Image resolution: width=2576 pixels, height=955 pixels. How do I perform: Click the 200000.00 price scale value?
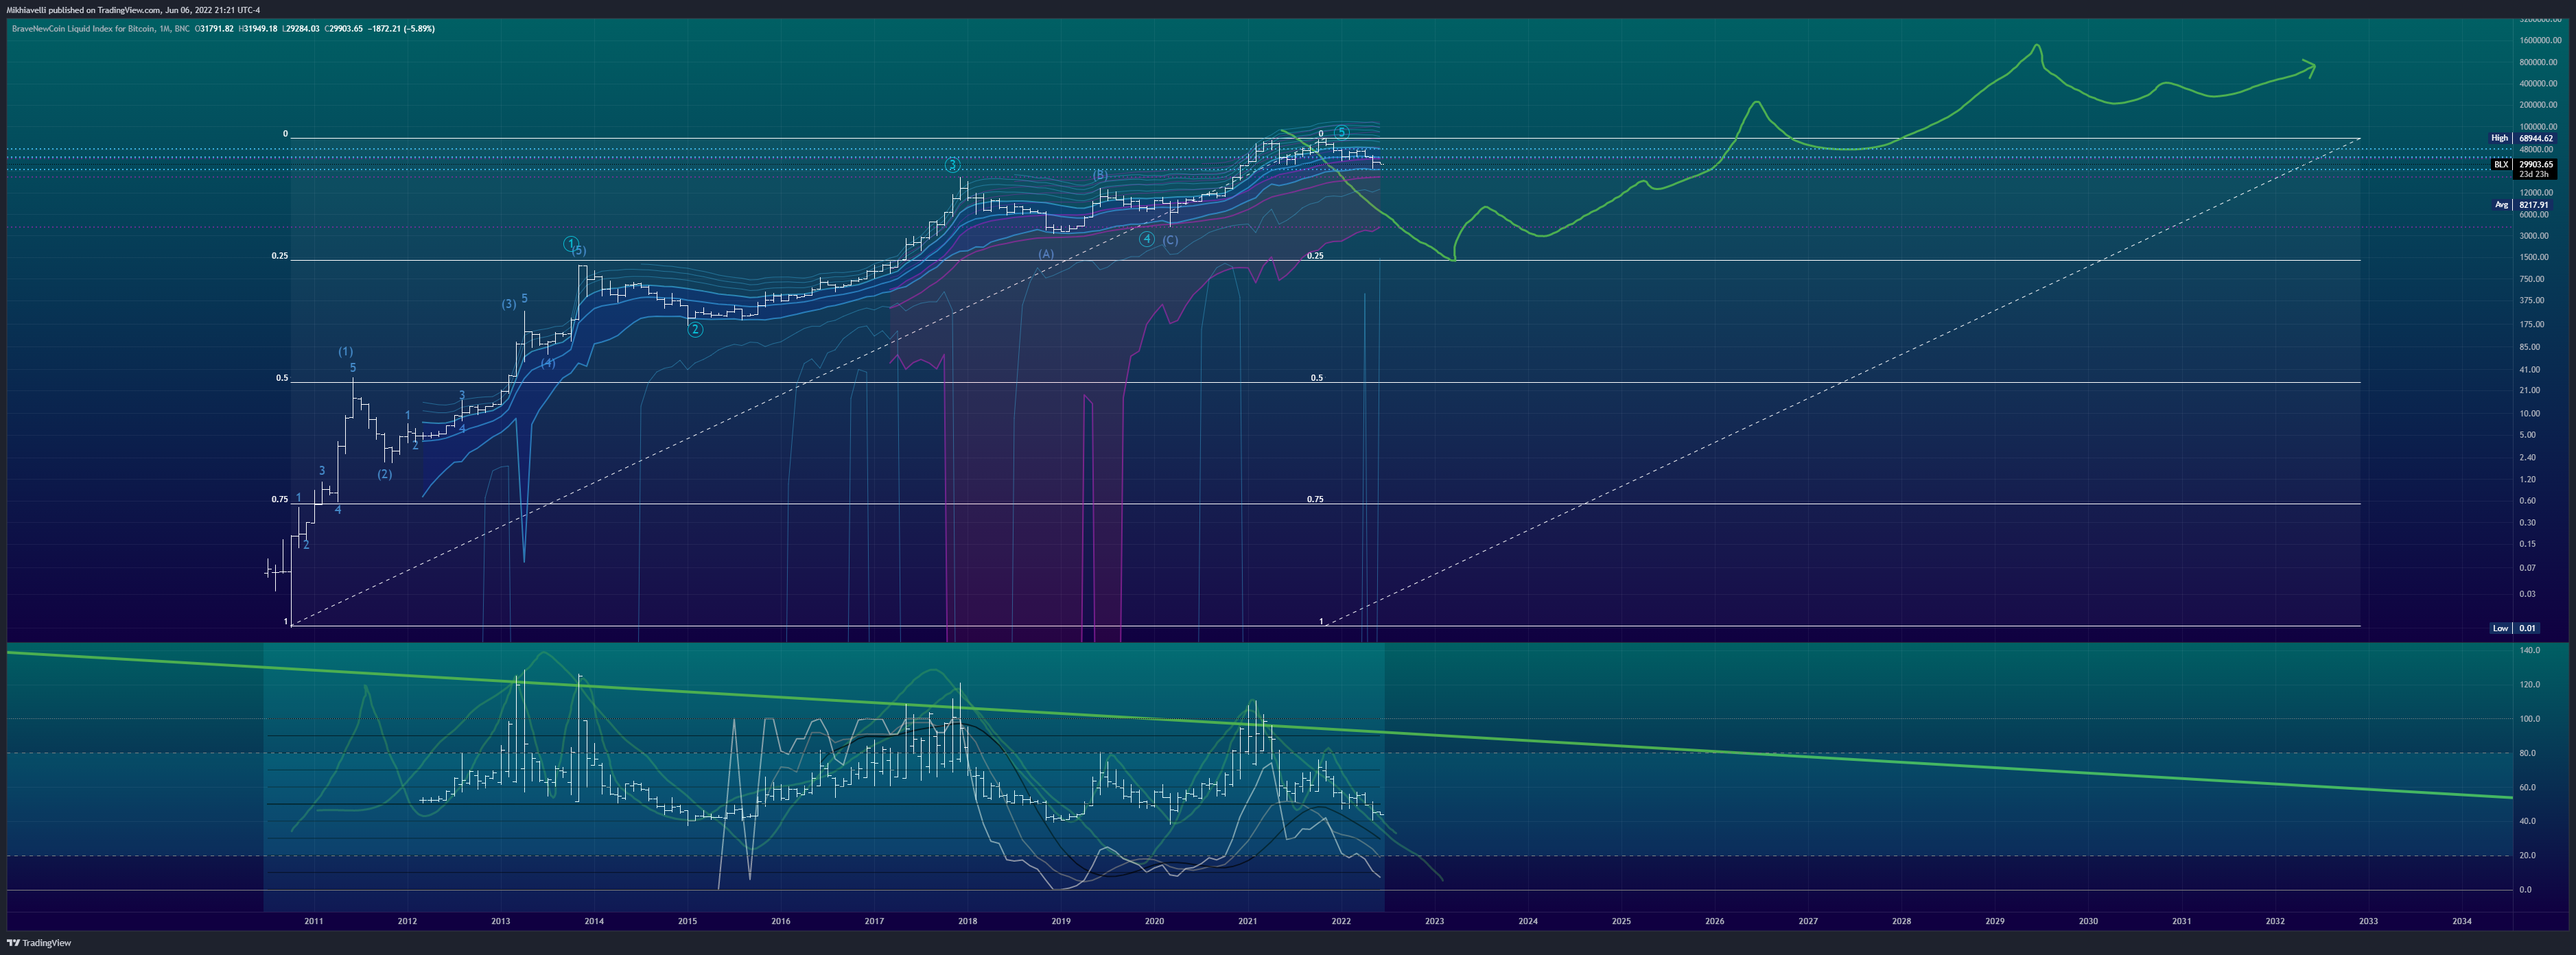(x=2540, y=105)
